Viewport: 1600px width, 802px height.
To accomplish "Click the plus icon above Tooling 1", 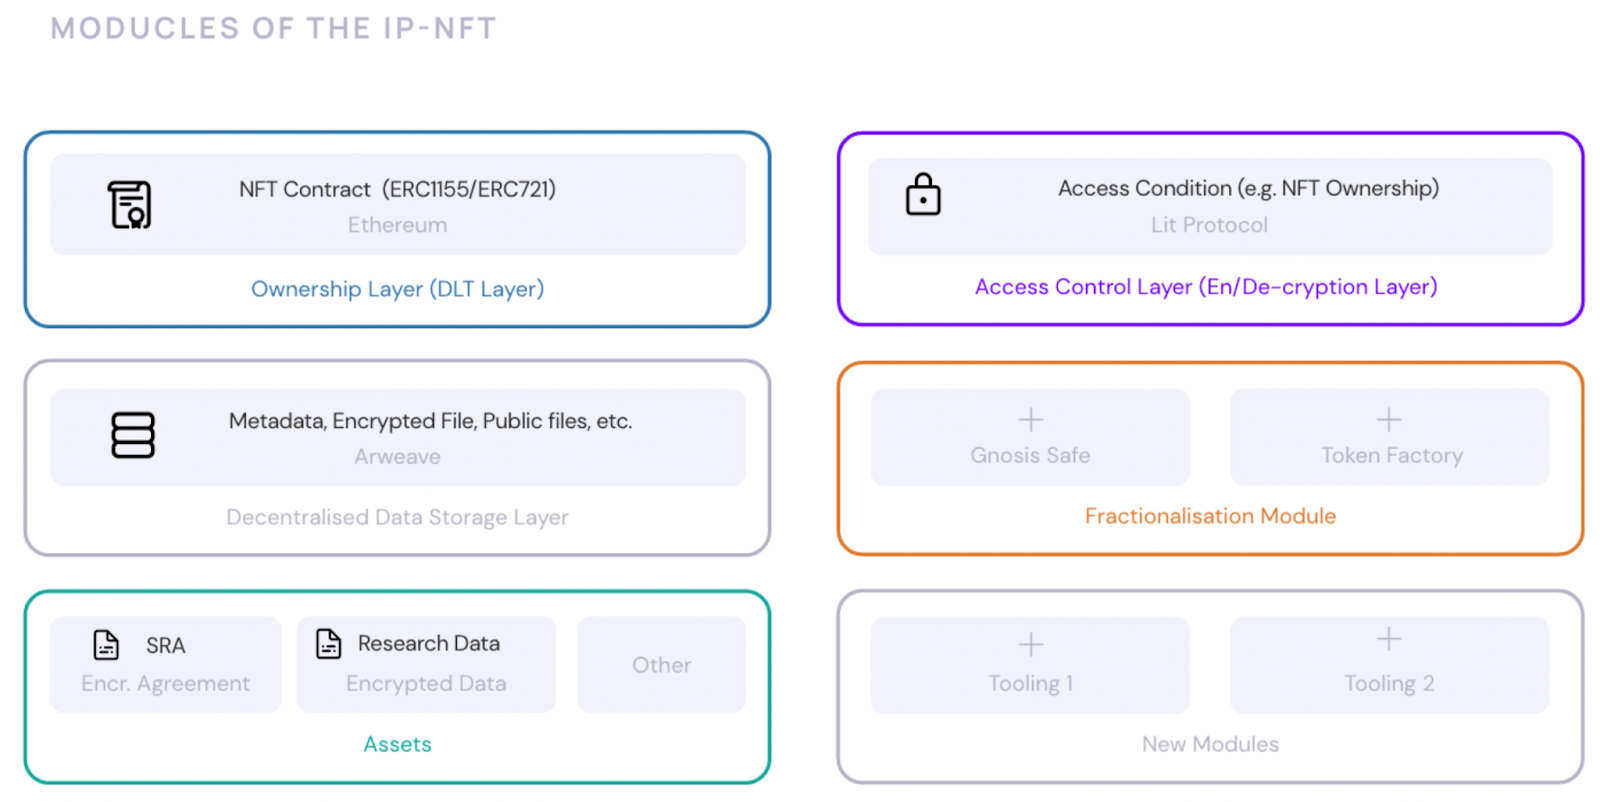I will coord(1030,644).
